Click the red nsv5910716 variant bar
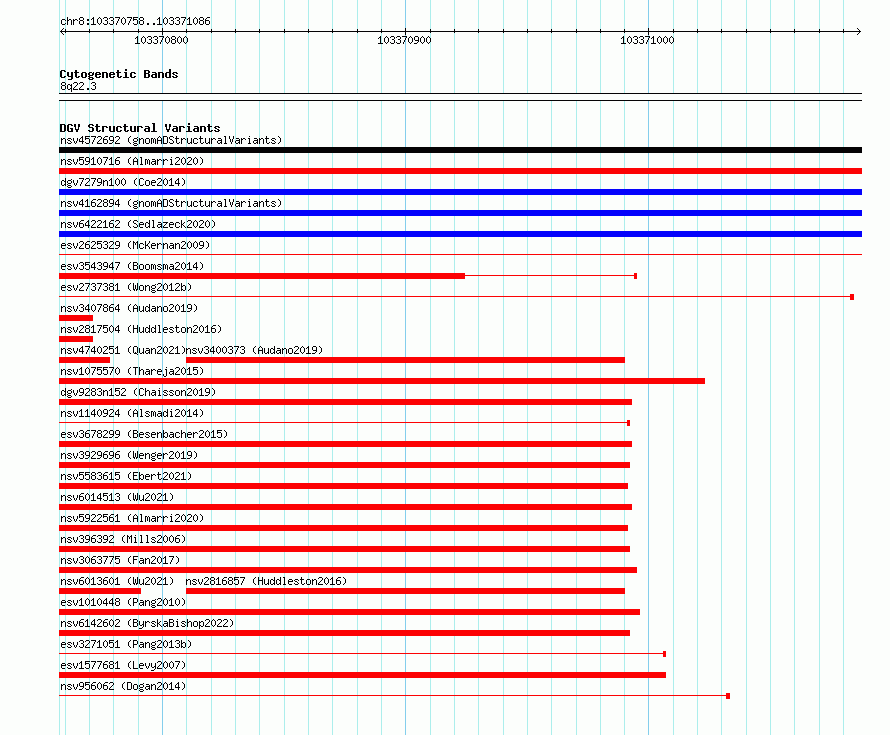Viewport: 890px width, 735px height. pos(460,171)
